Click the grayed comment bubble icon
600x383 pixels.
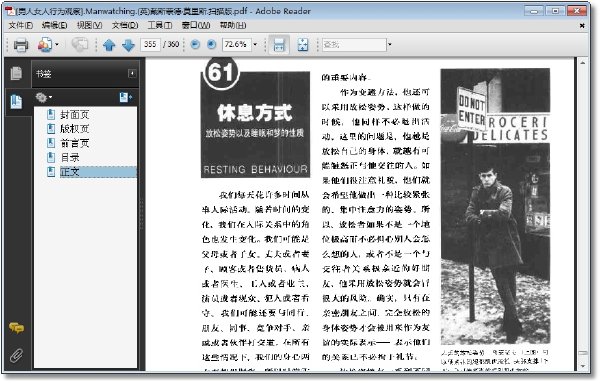coord(80,45)
